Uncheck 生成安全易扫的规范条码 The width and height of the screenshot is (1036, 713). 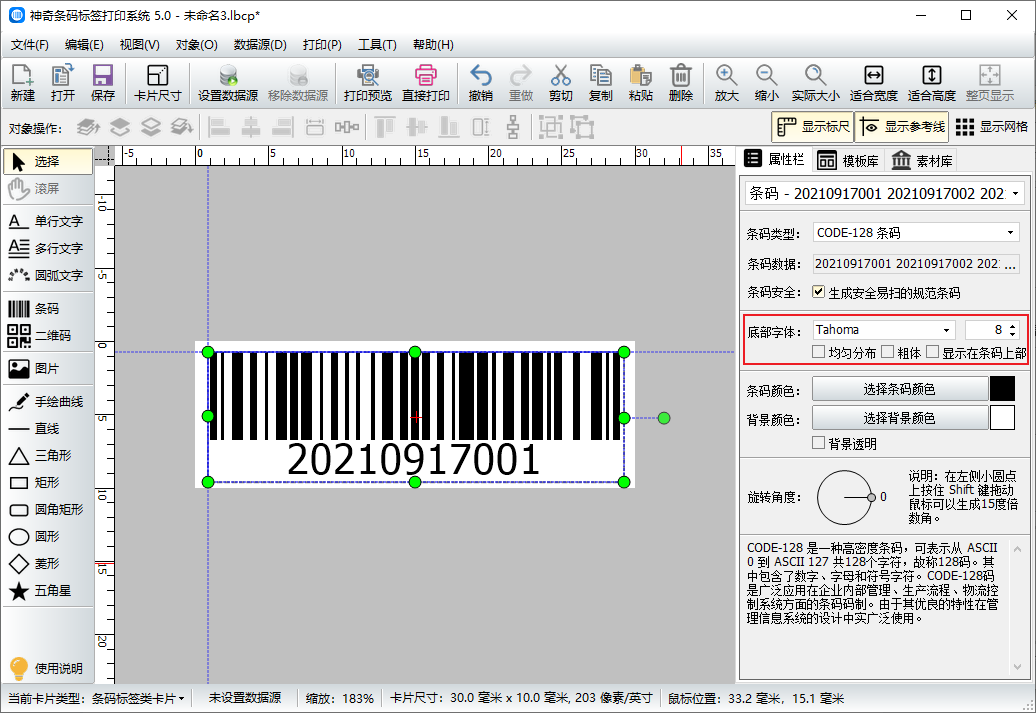point(819,291)
